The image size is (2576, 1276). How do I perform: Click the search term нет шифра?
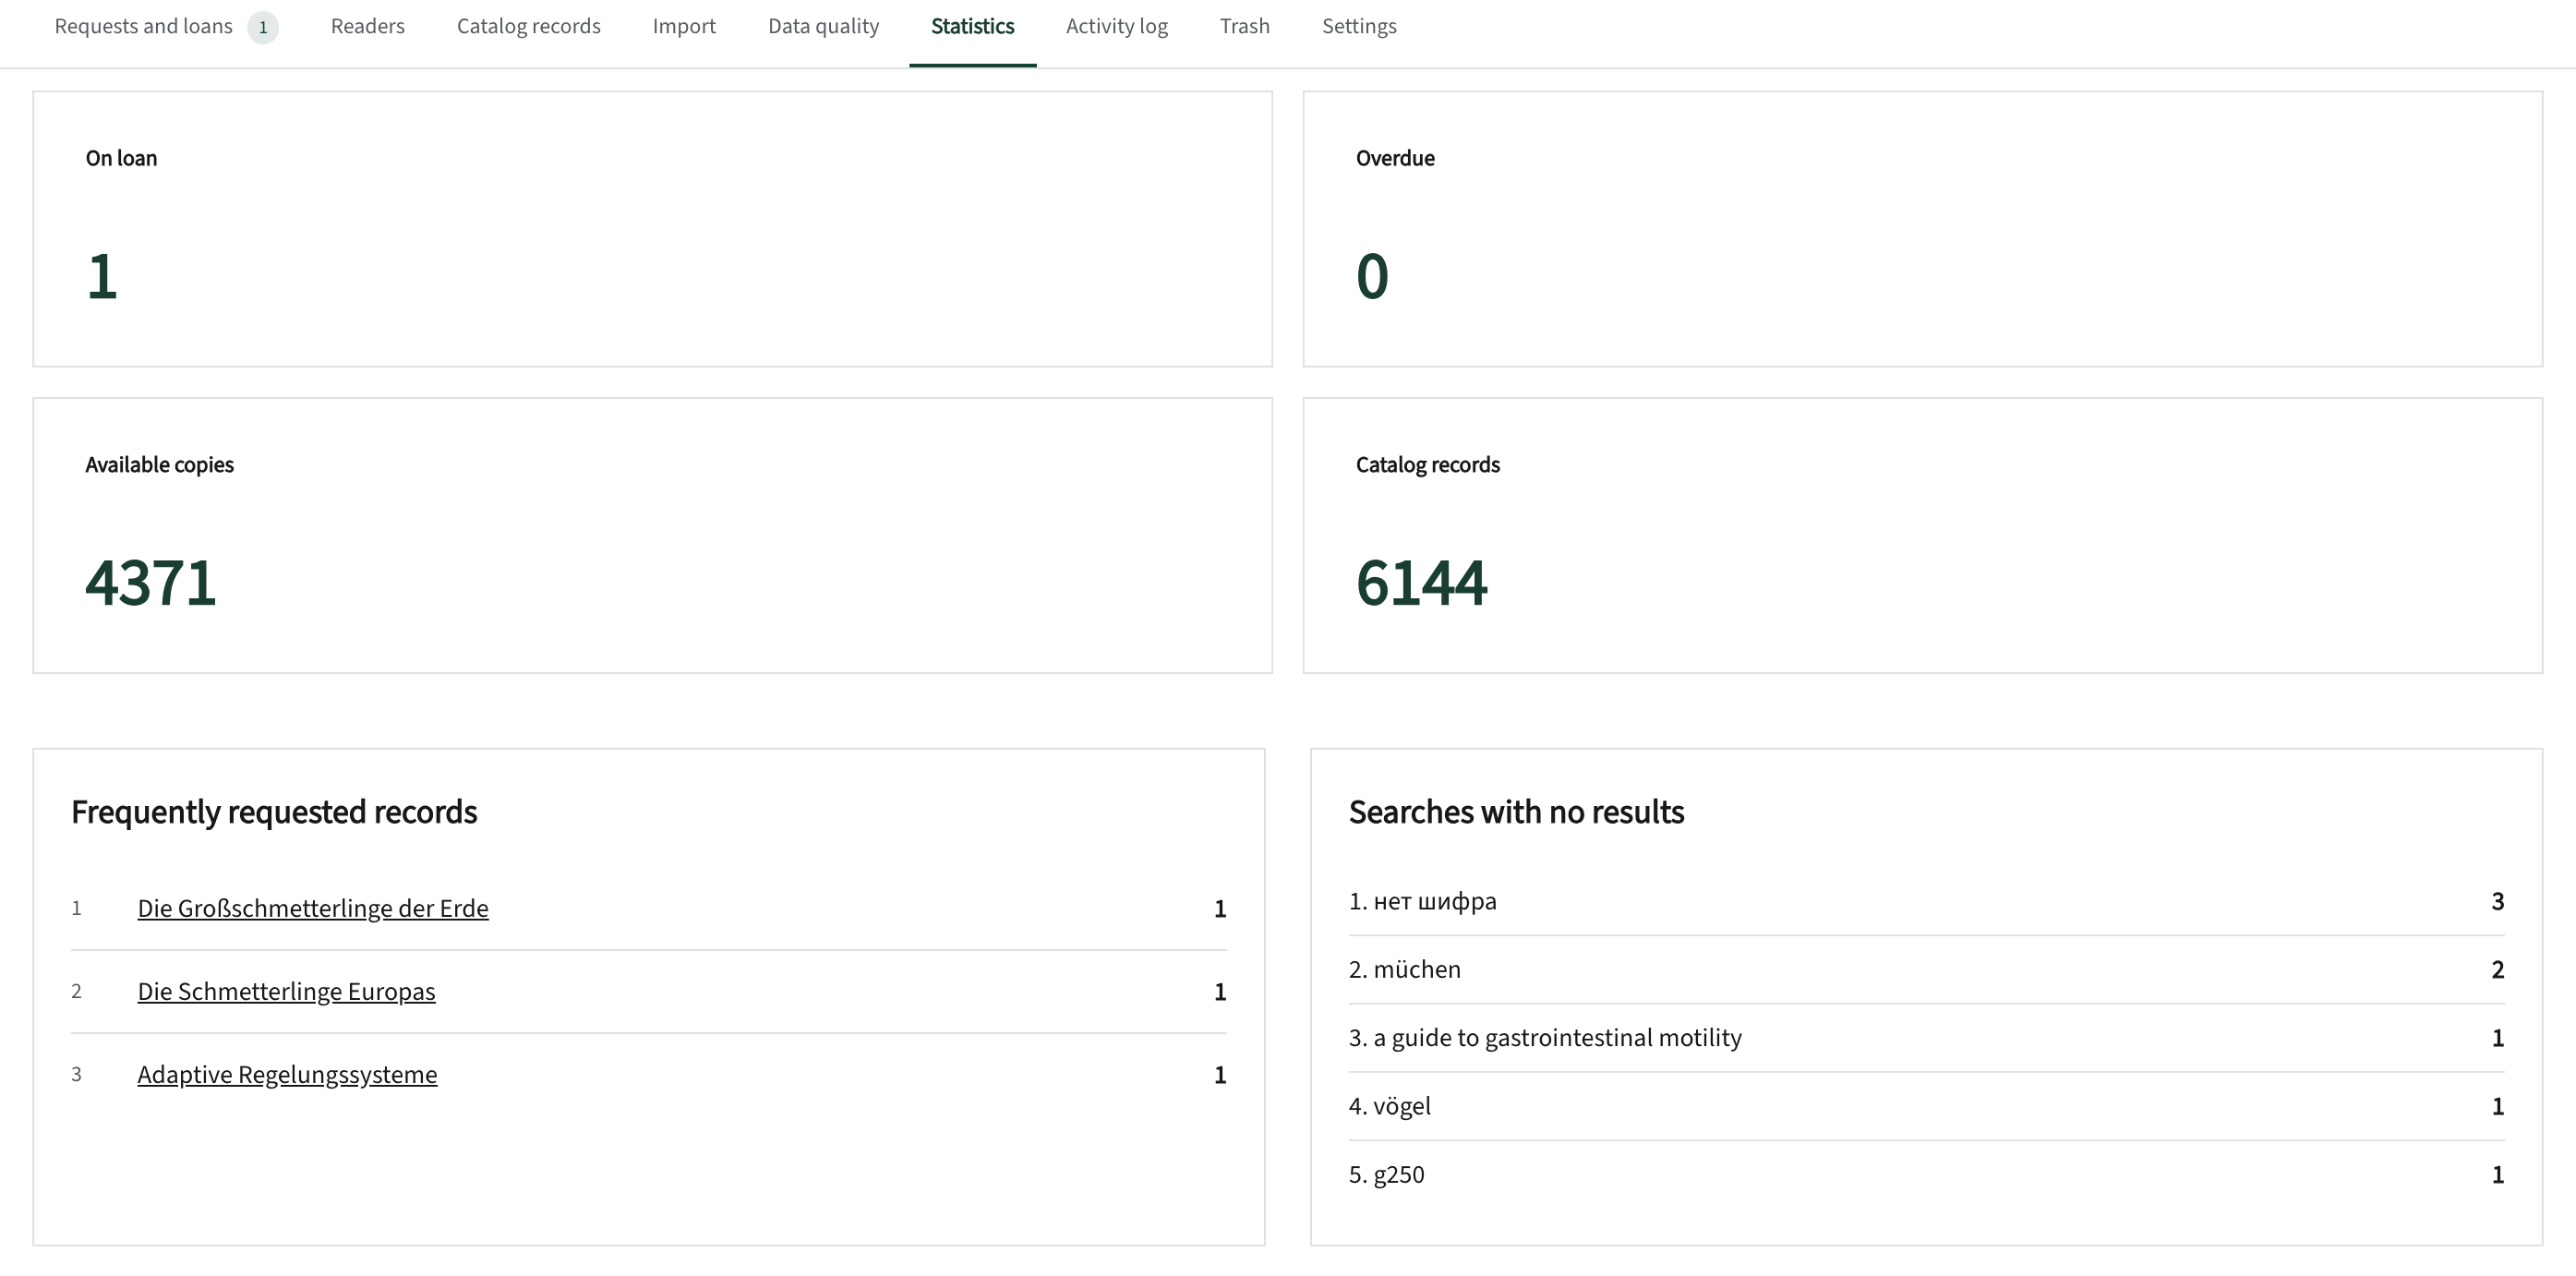tap(1435, 901)
